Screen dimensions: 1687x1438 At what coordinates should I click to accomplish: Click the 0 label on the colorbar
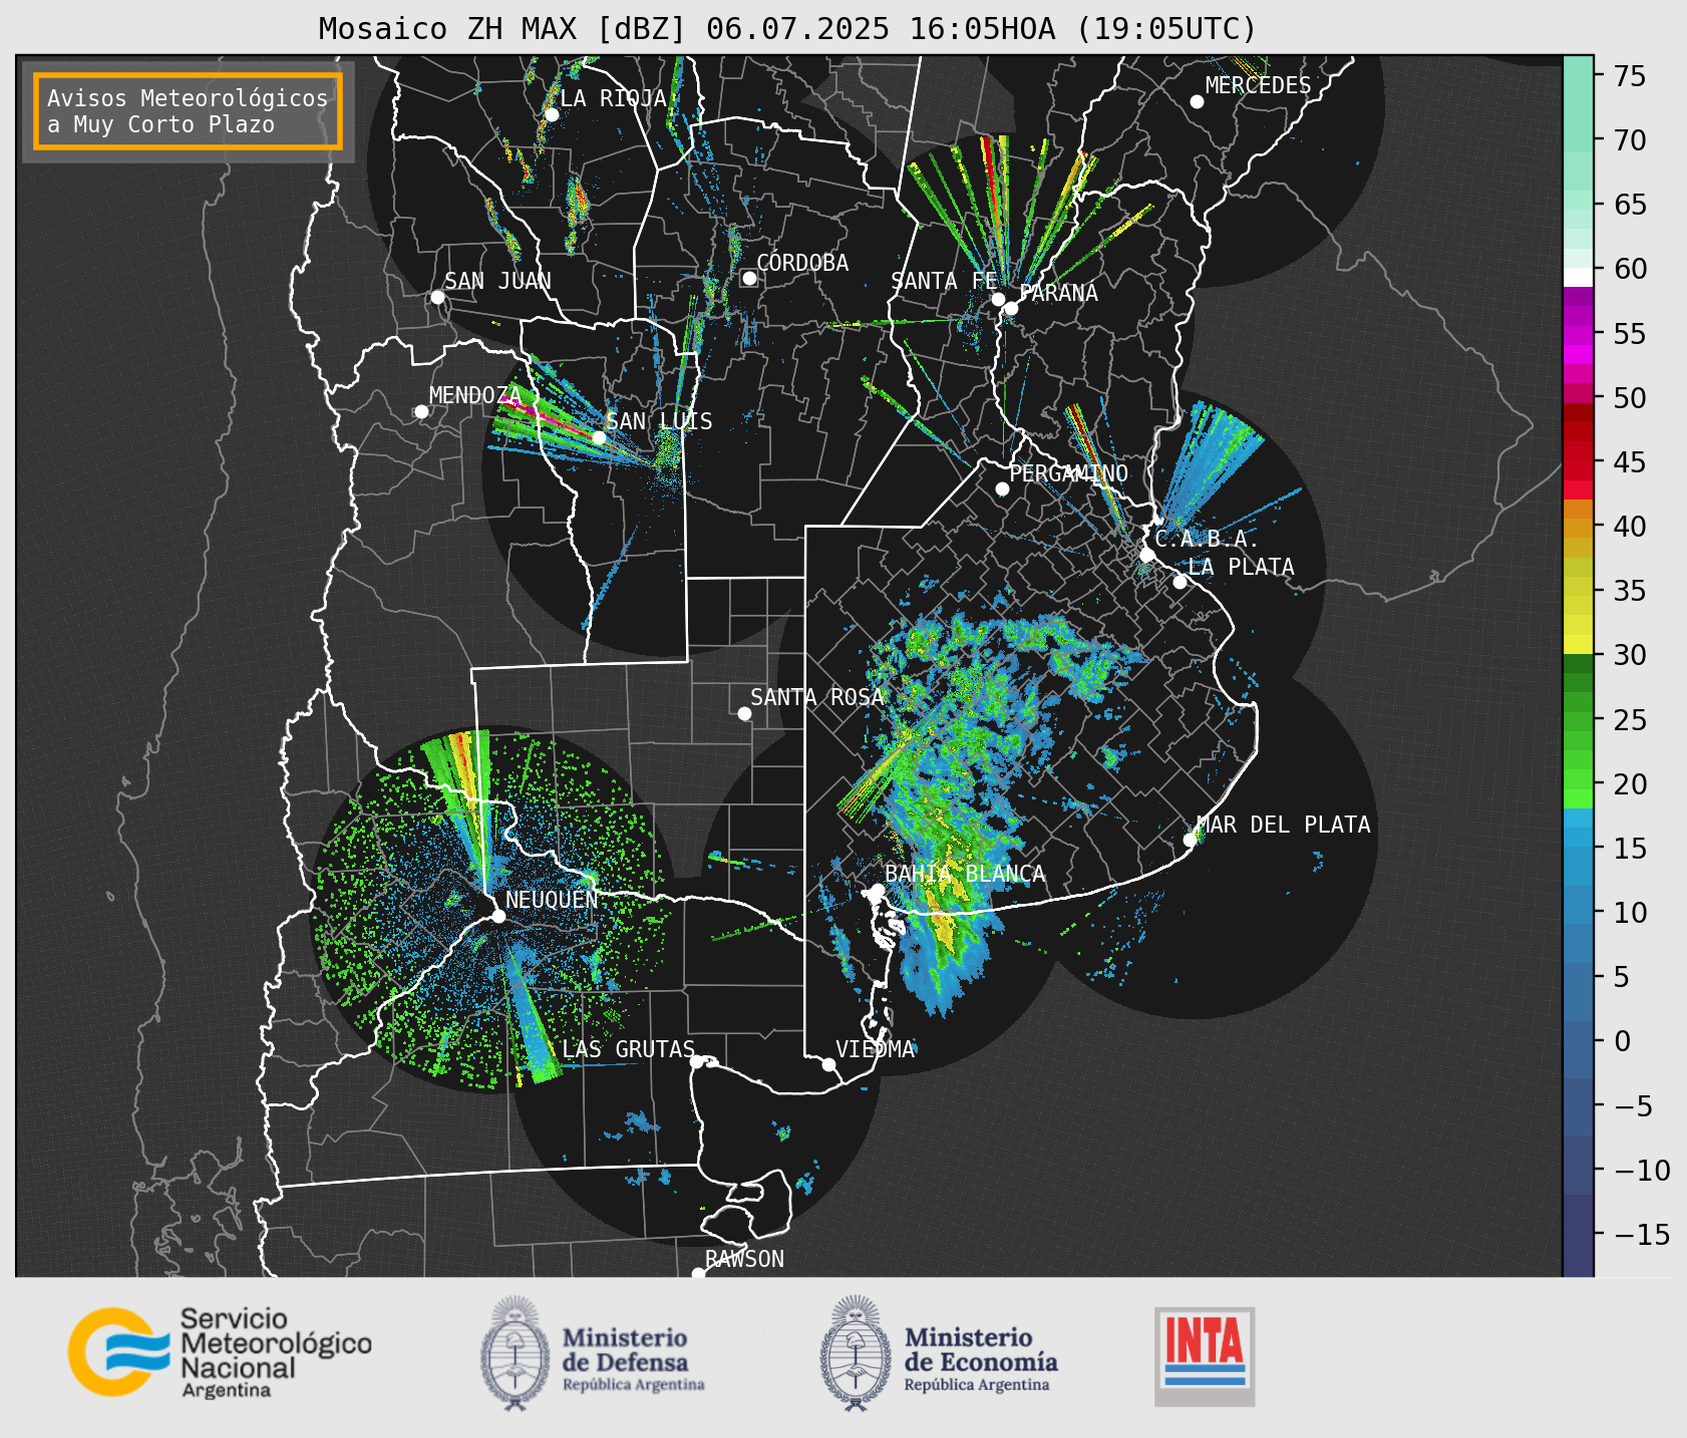click(x=1621, y=1041)
